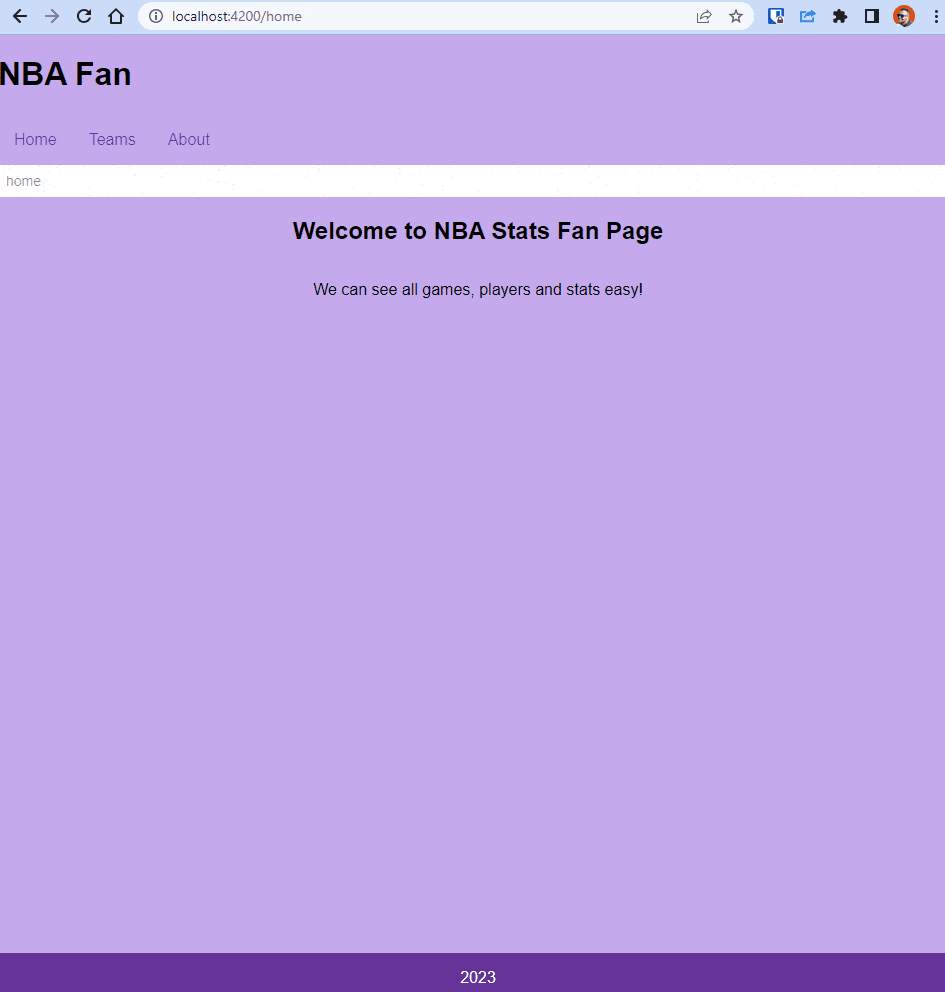The height and width of the screenshot is (992, 945).
Task: Focus the URL bar showing localhost:4200/home
Action: tap(400, 16)
